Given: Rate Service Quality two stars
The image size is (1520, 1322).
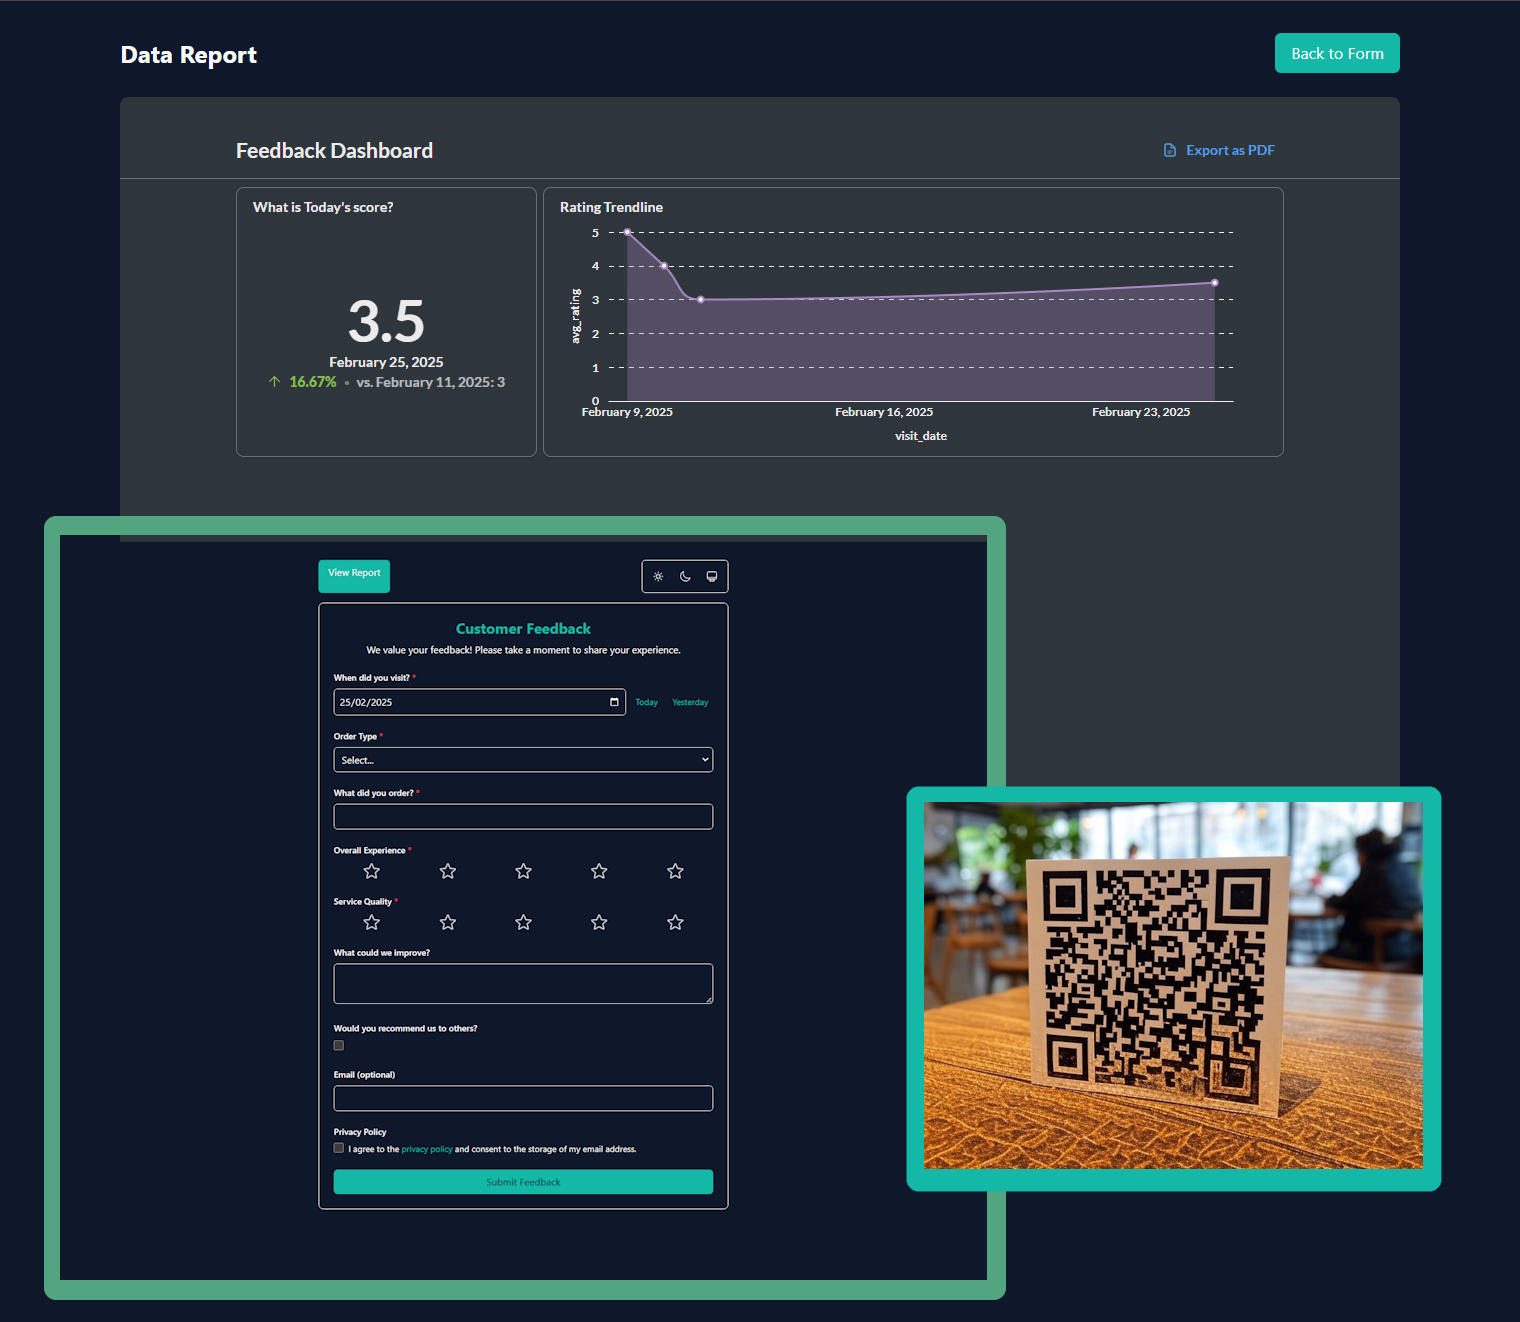Looking at the screenshot, I should tap(448, 922).
